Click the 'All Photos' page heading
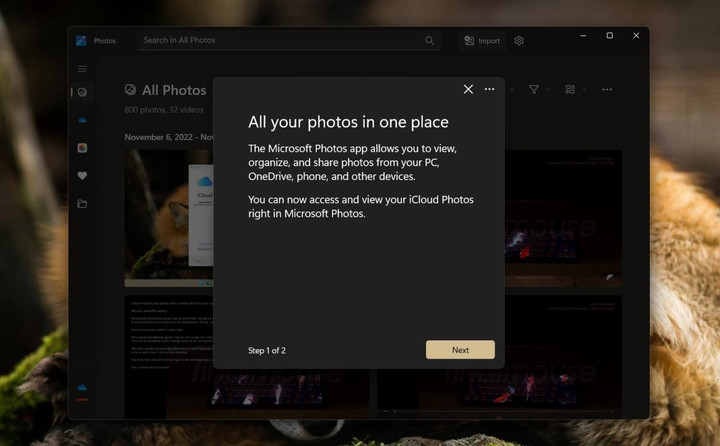Screen dimensions: 720x446 point(174,90)
